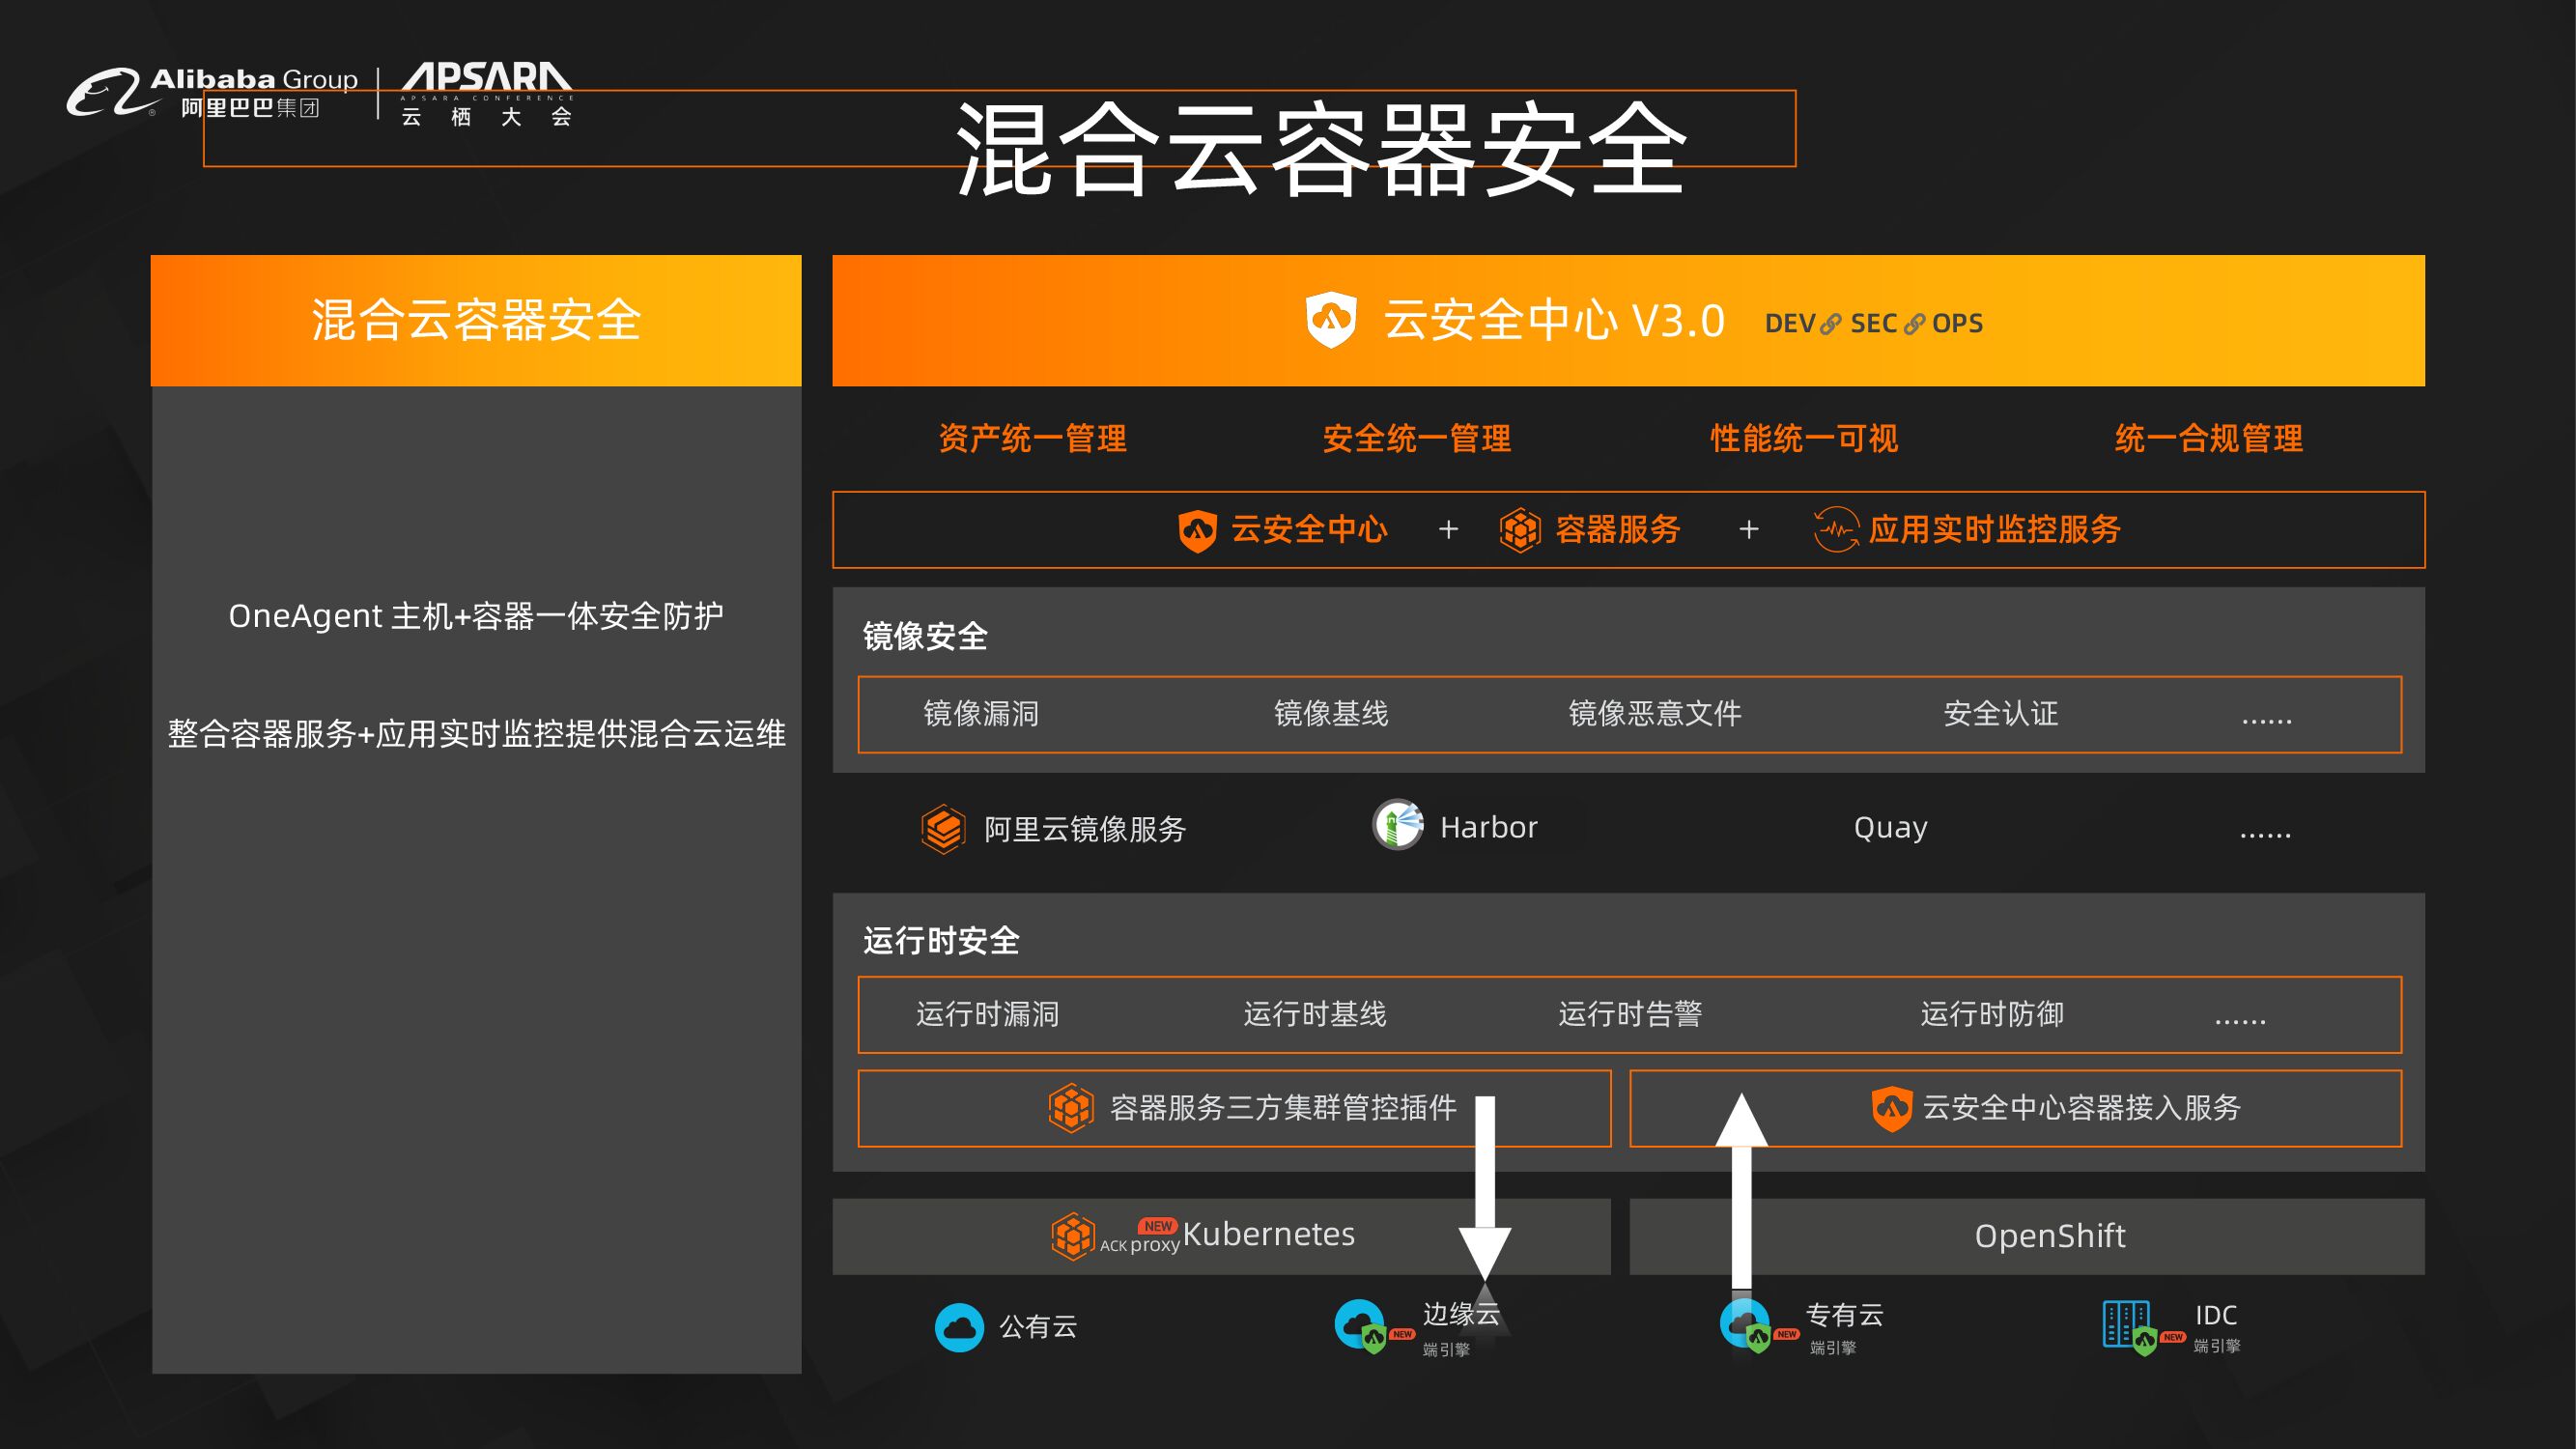Click the hexagon 容器服务 icon
This screenshot has width=2576, height=1449.
pyautogui.click(x=1520, y=530)
